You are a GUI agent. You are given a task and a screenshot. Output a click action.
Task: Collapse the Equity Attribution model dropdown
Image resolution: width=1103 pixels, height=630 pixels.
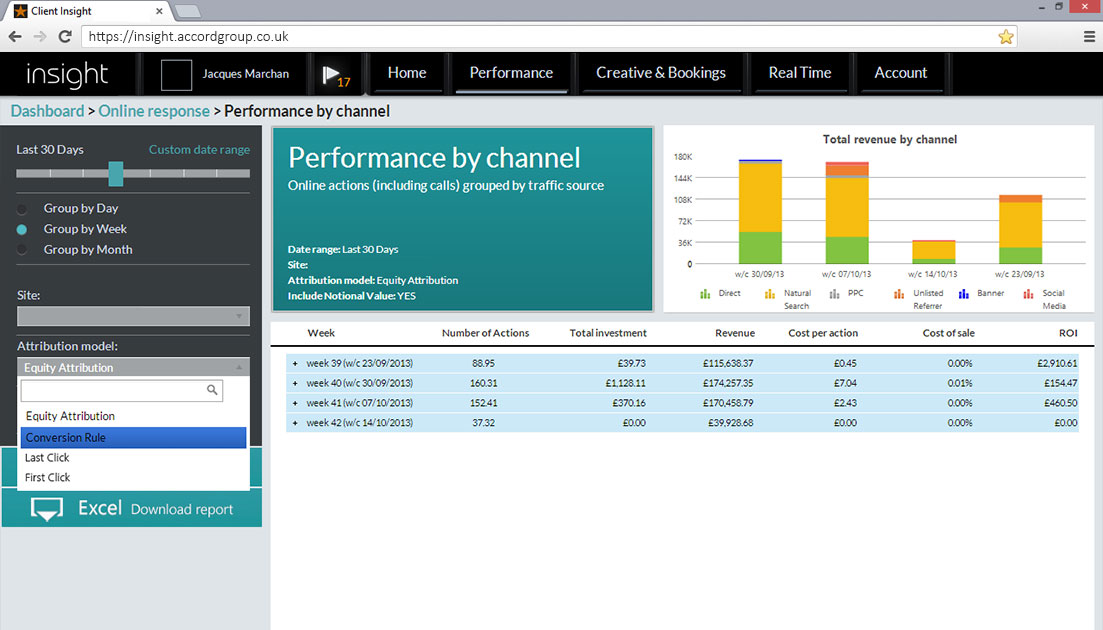pyautogui.click(x=133, y=367)
